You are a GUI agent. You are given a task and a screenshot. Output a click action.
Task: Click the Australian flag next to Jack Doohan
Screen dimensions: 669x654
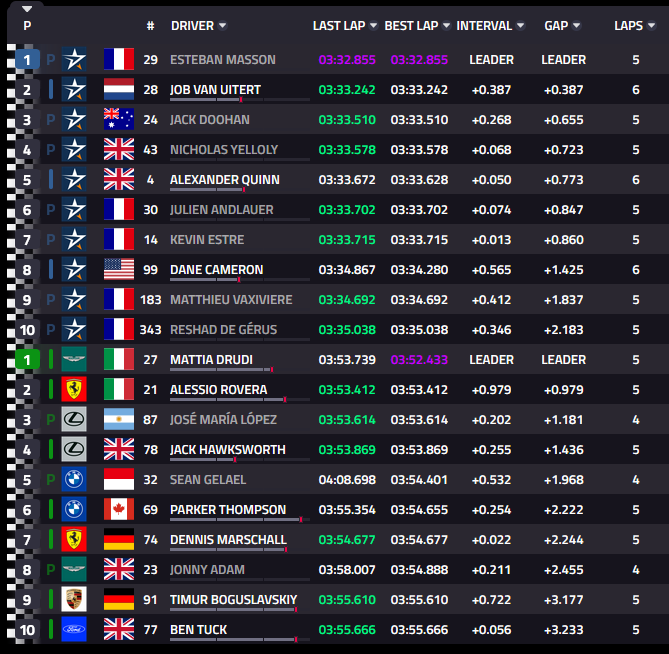pyautogui.click(x=119, y=119)
